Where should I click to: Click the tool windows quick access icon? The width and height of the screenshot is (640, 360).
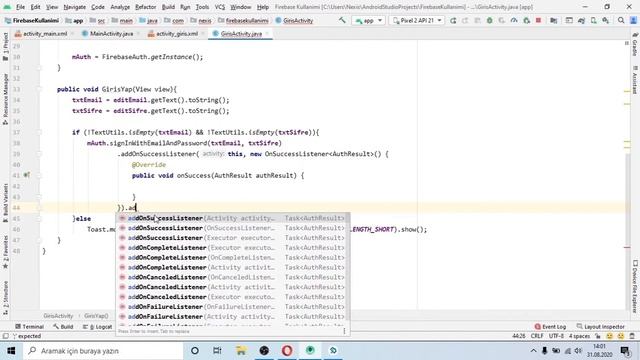pyautogui.click(x=5, y=336)
